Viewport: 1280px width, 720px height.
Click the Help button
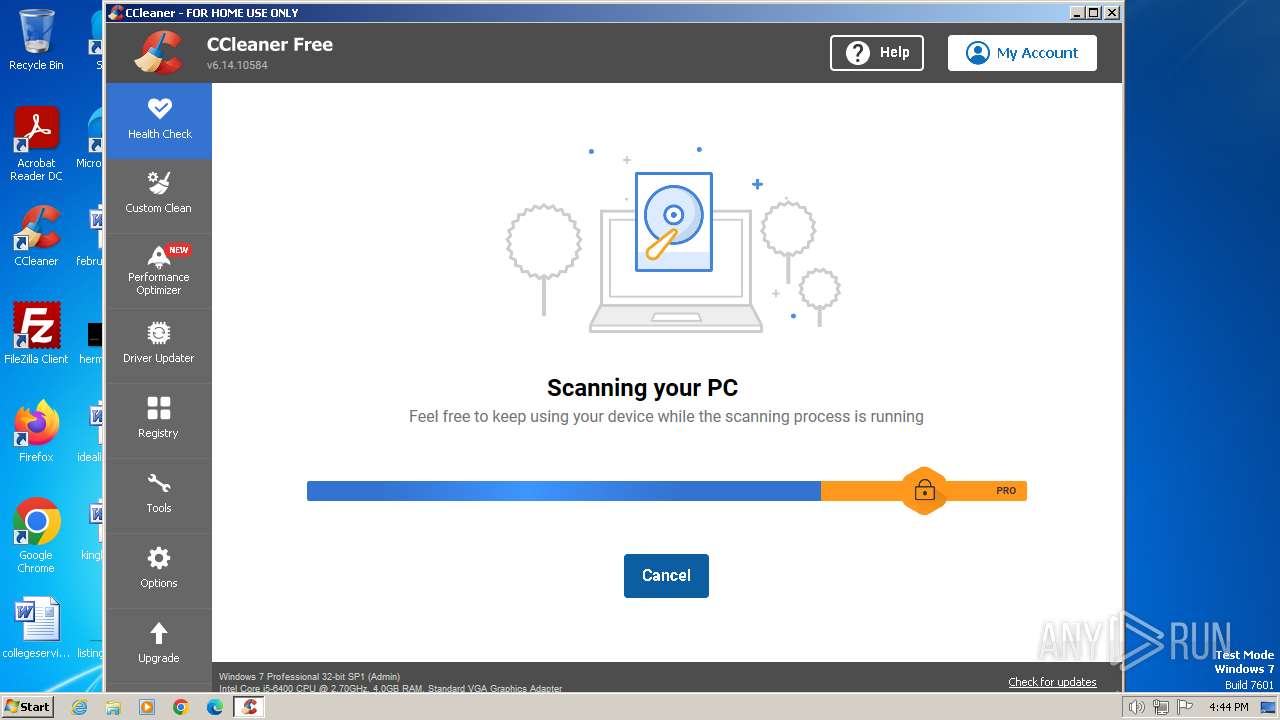[877, 53]
